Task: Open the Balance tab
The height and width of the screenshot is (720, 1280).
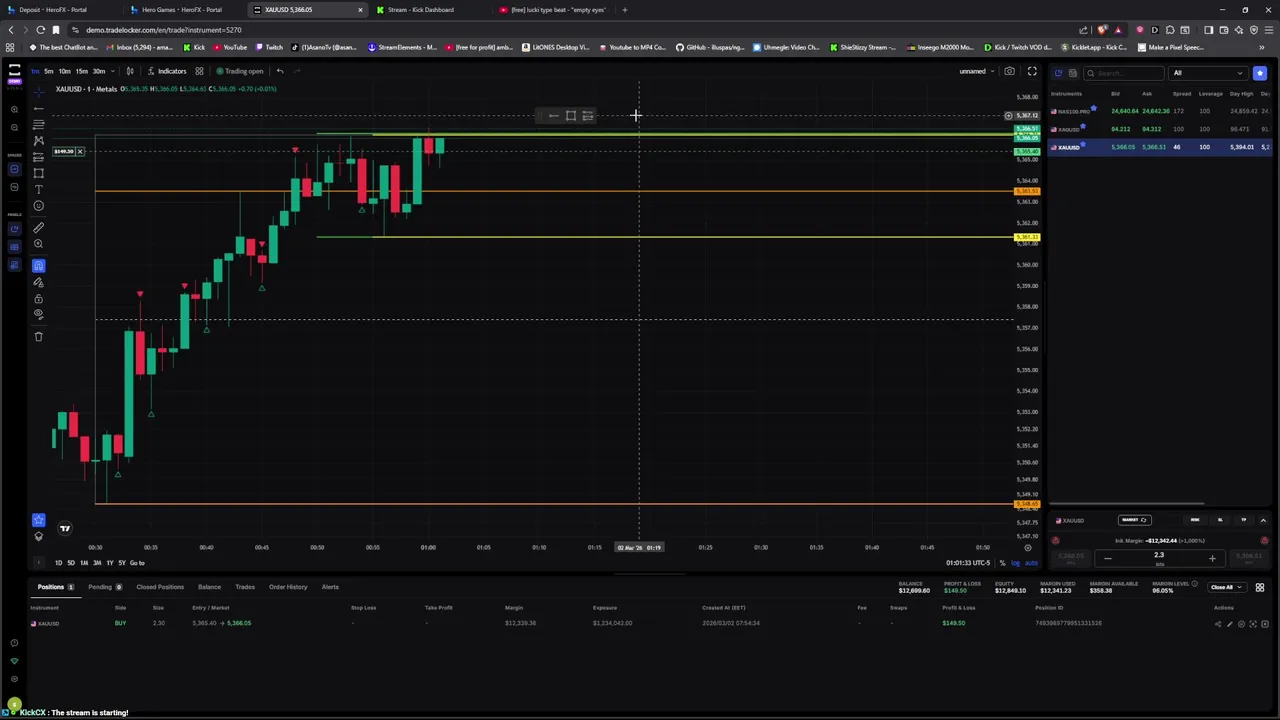Action: click(x=209, y=587)
